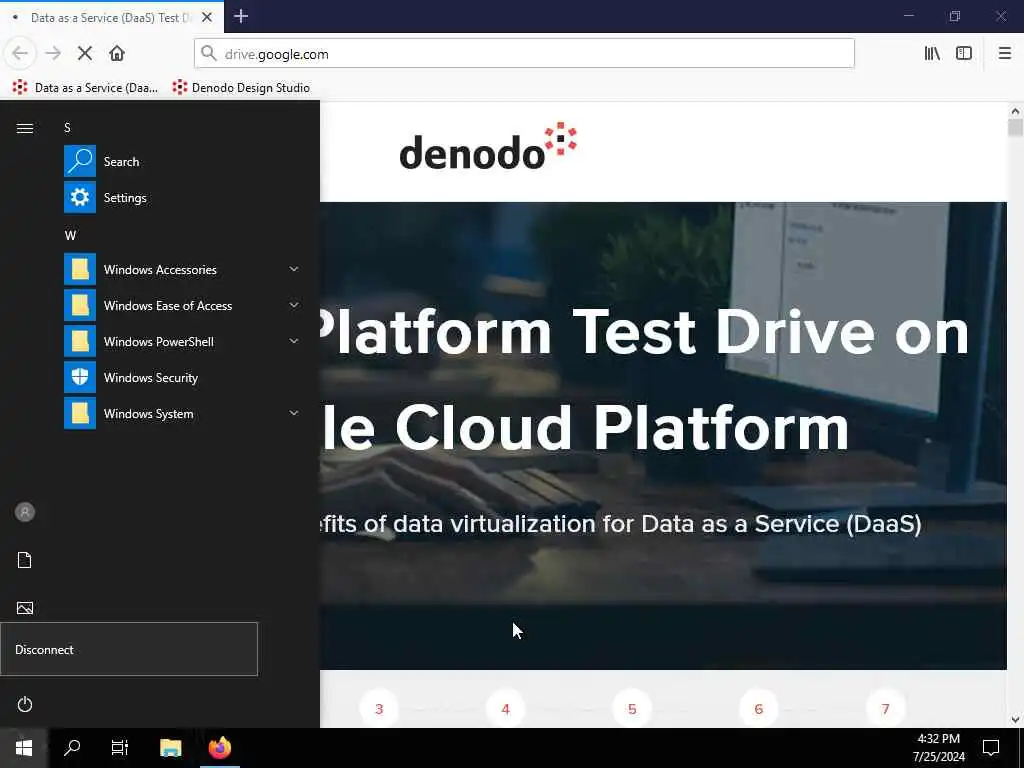Click the Start menu hamburger icon
Screen dimensions: 1024x768
tap(25, 128)
